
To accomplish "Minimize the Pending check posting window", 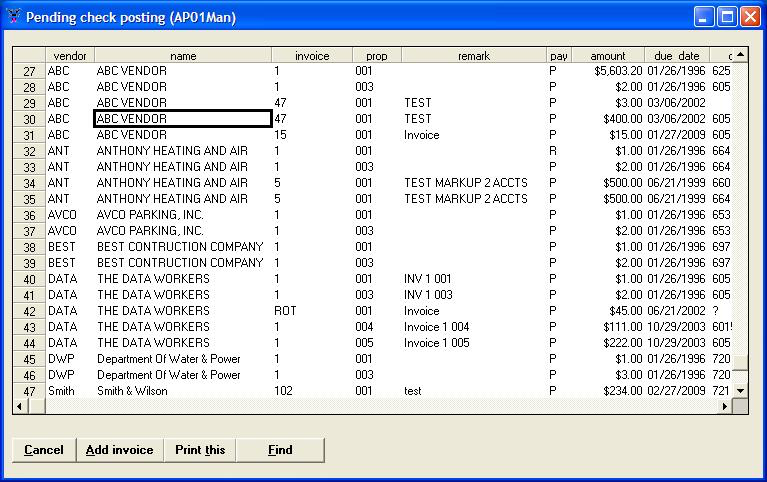I will pyautogui.click(x=704, y=17).
